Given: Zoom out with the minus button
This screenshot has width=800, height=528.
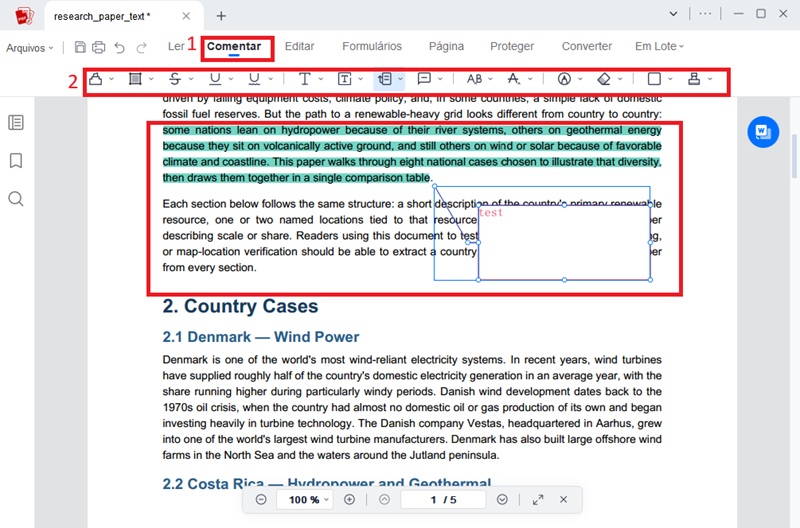Looking at the screenshot, I should click(261, 499).
